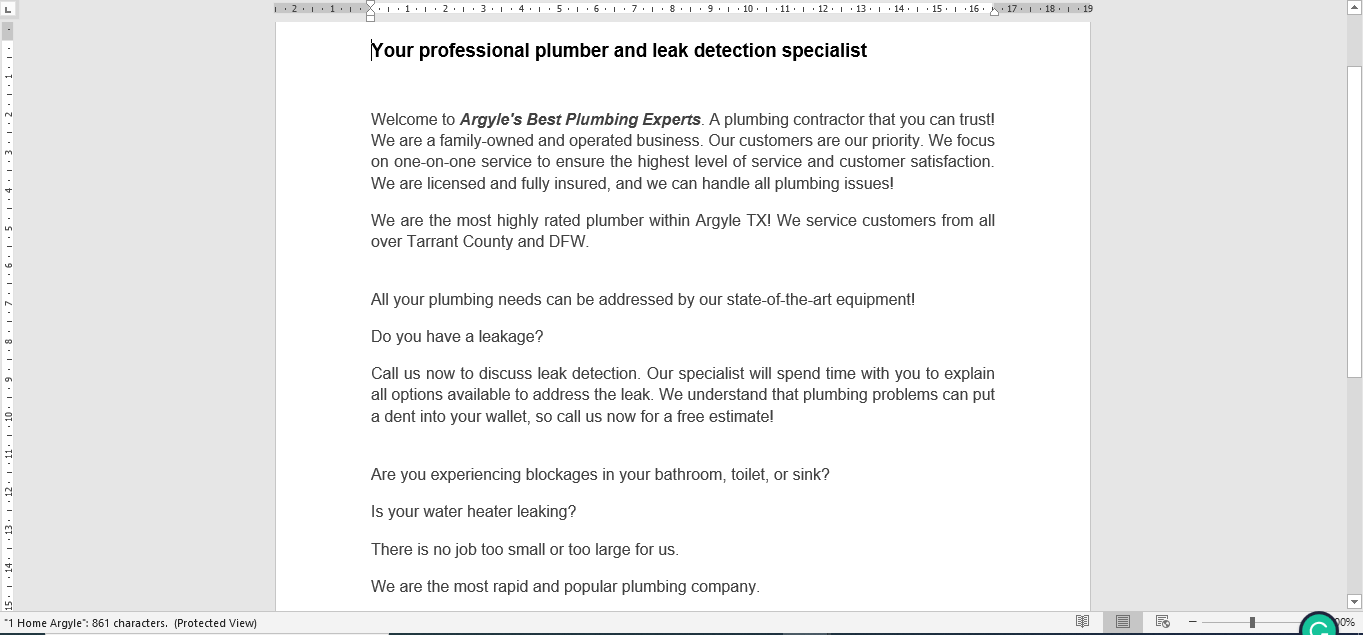This screenshot has width=1363, height=635.
Task: Place cursor in 'Do you have a leakage?'
Action: (457, 337)
